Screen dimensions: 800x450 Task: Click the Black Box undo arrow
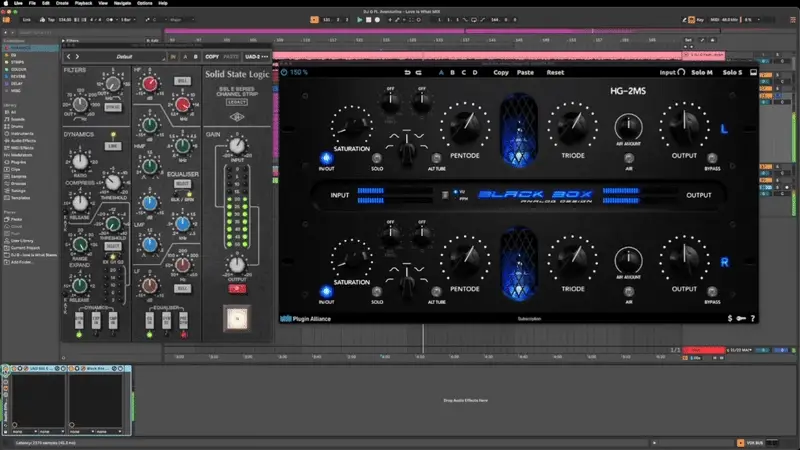407,72
